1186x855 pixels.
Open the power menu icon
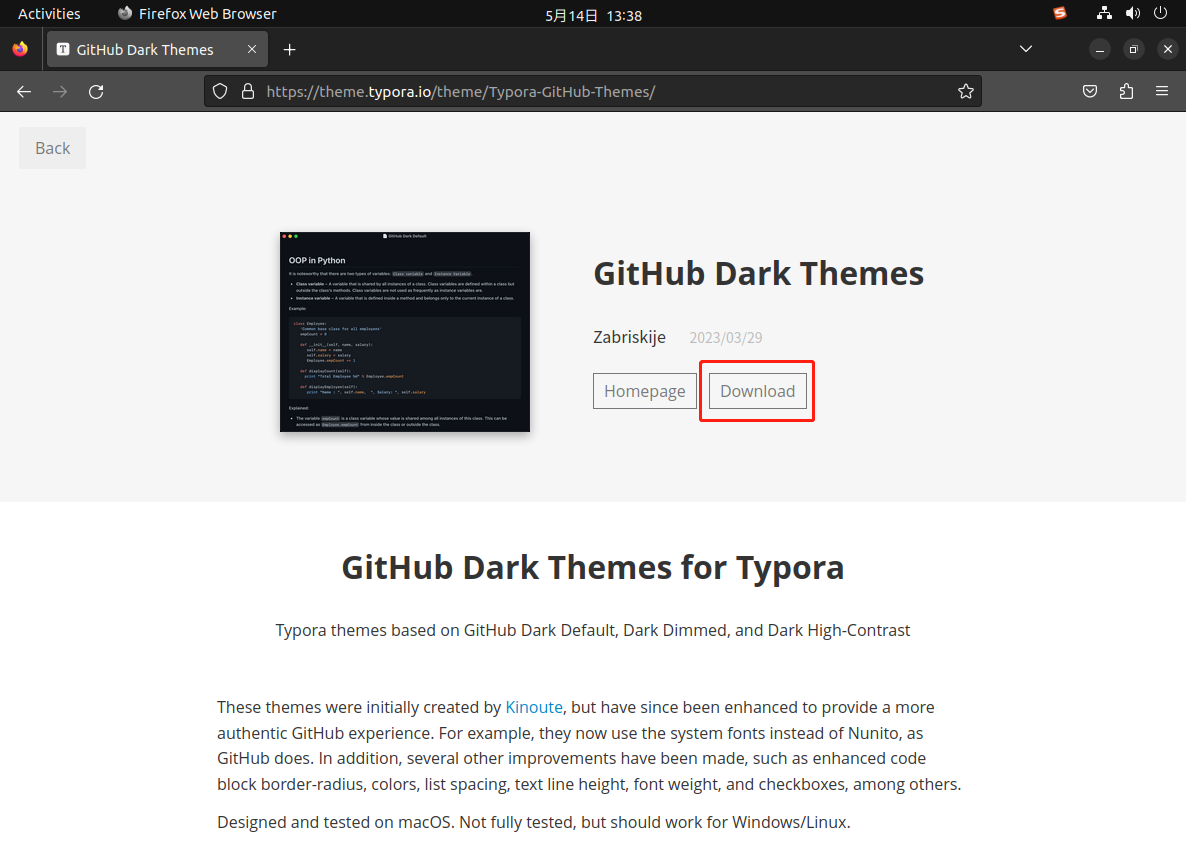pos(1160,13)
